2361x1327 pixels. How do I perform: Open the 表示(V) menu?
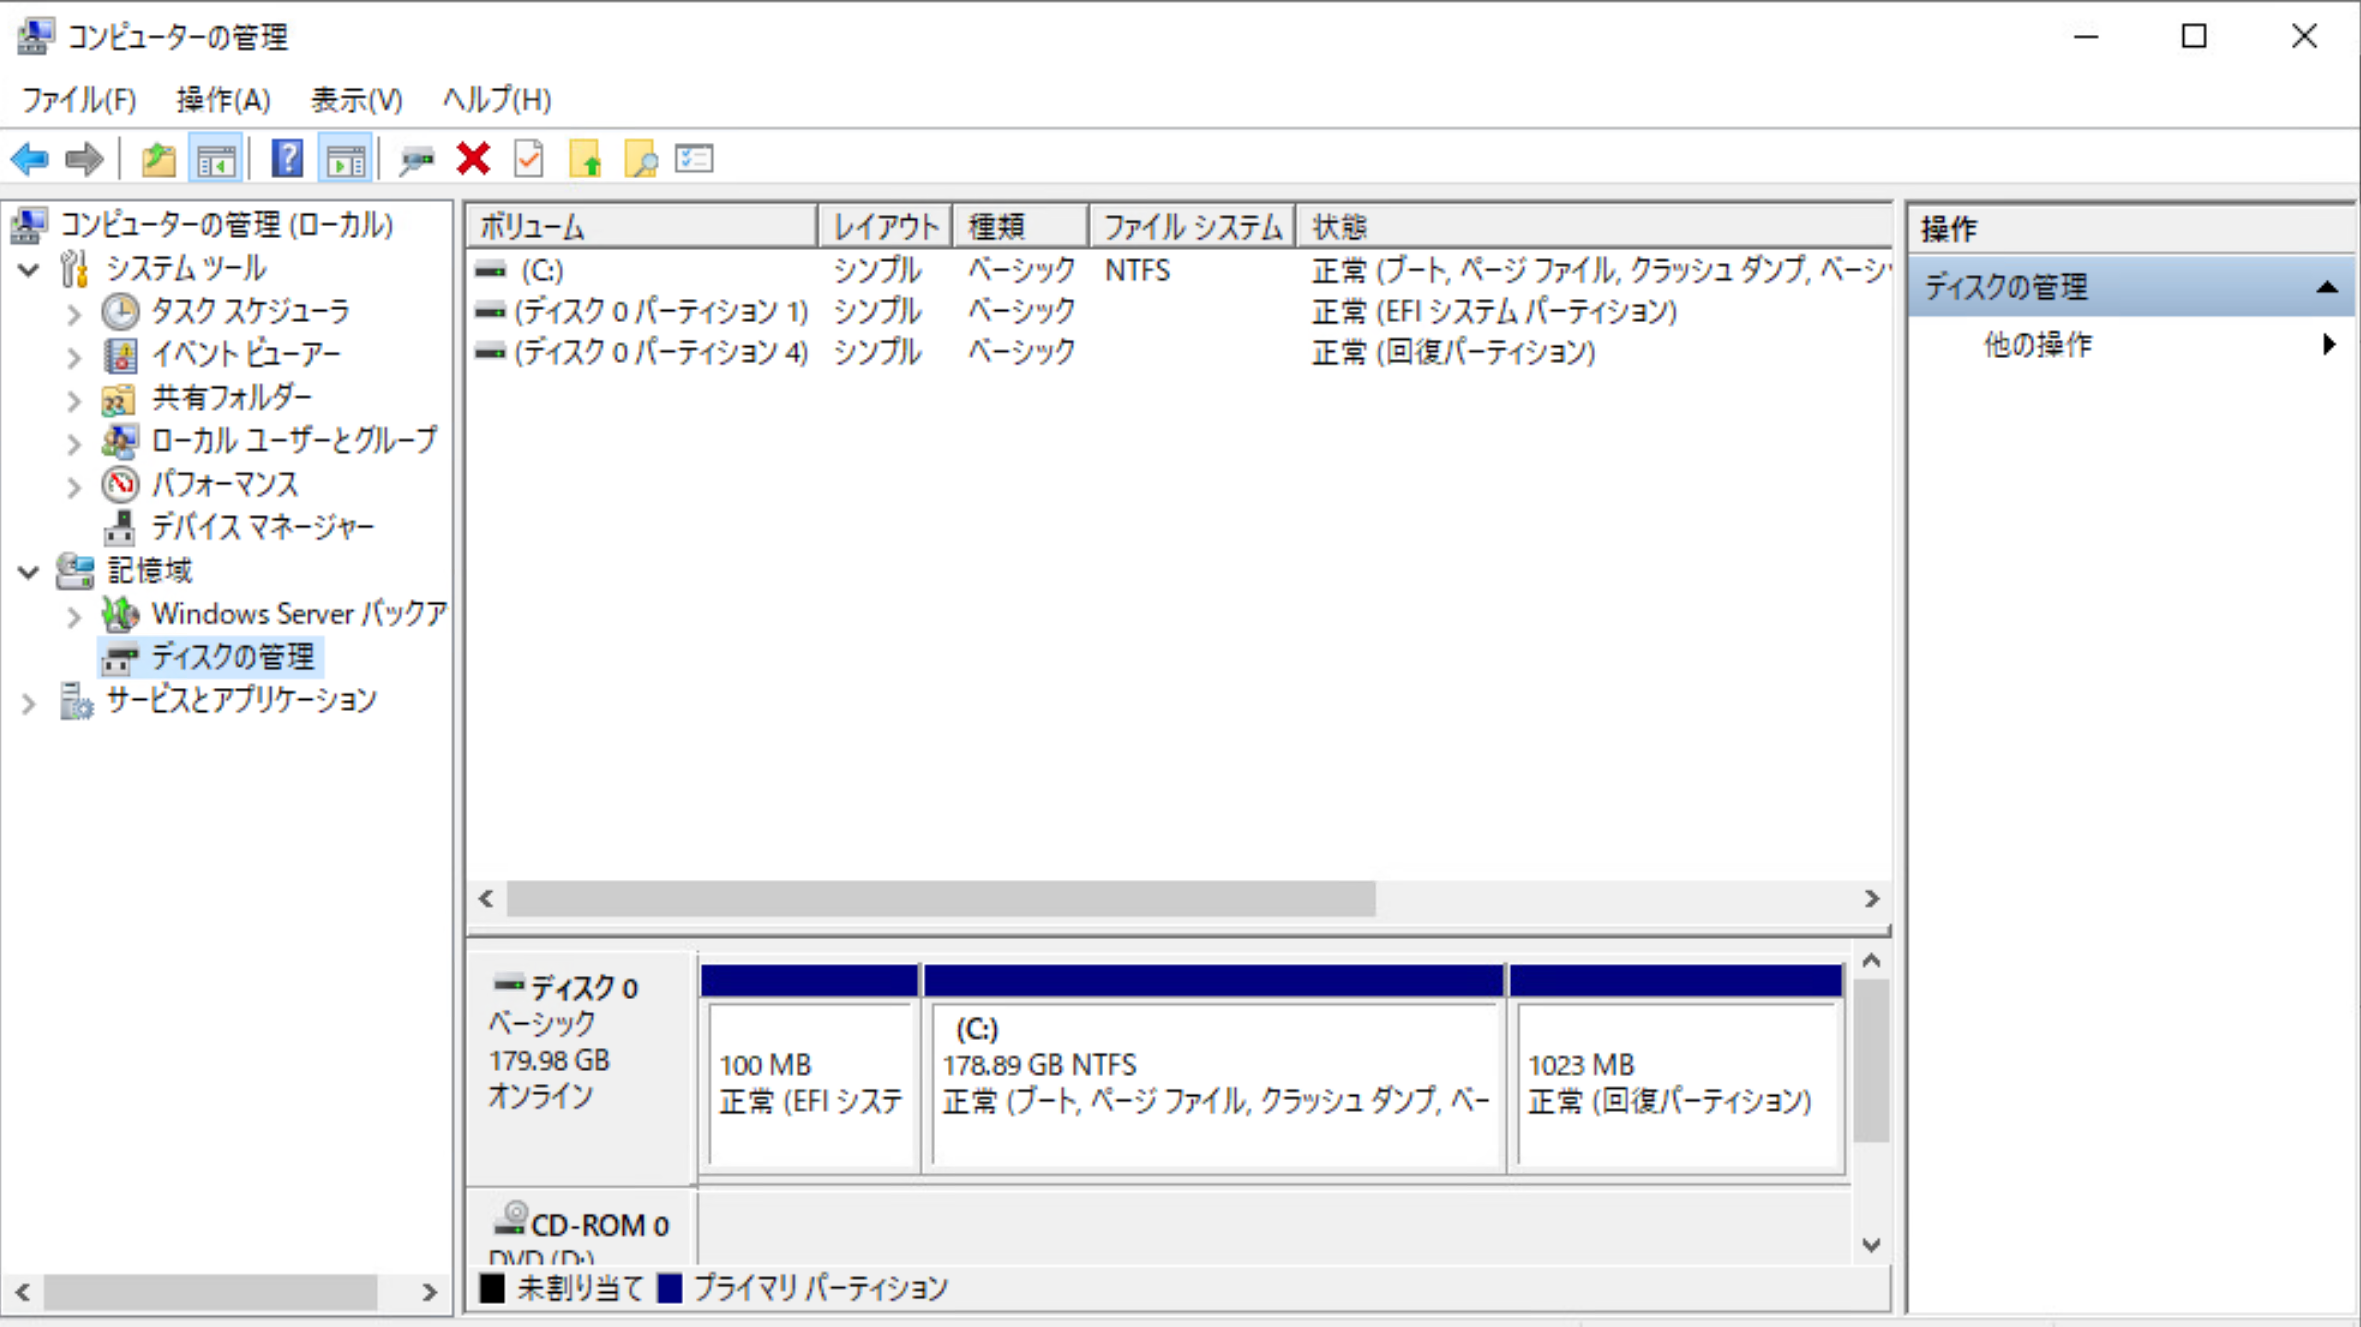[356, 100]
